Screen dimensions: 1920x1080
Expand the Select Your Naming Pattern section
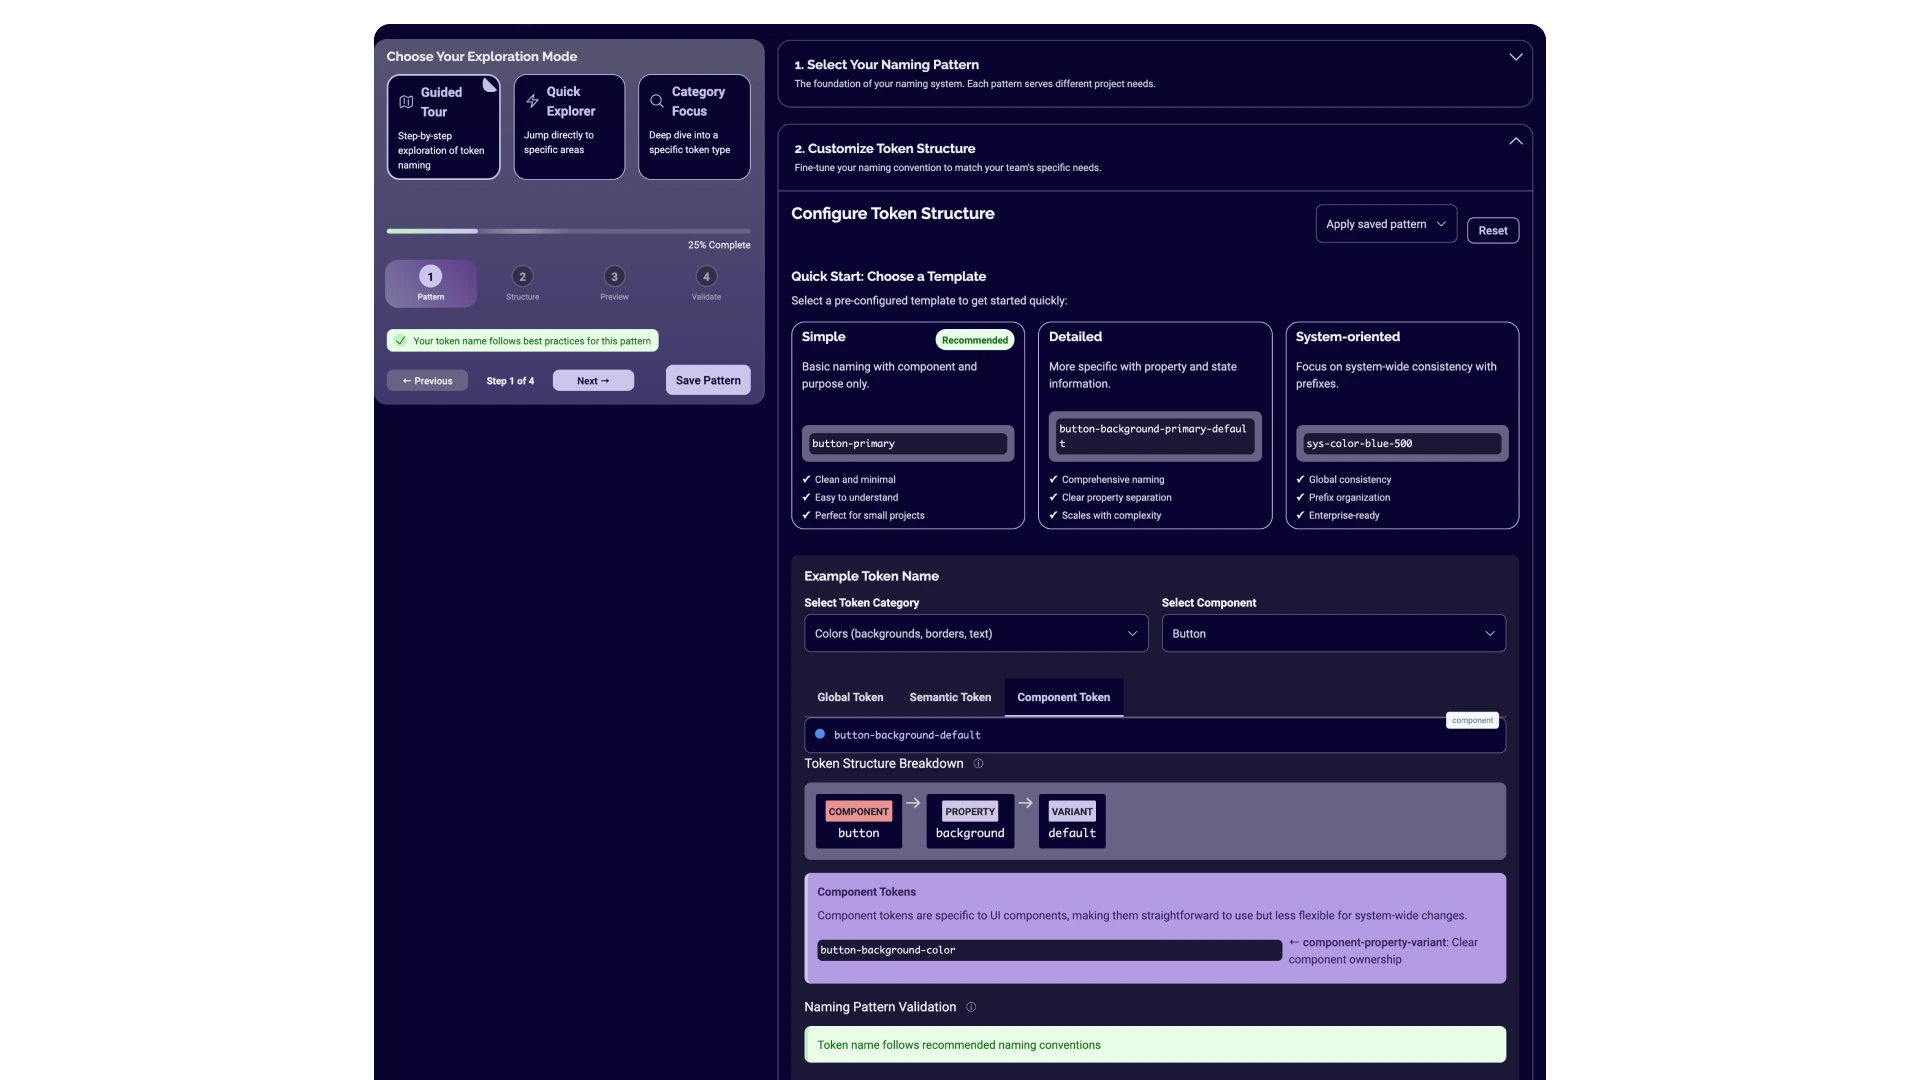[x=1515, y=58]
